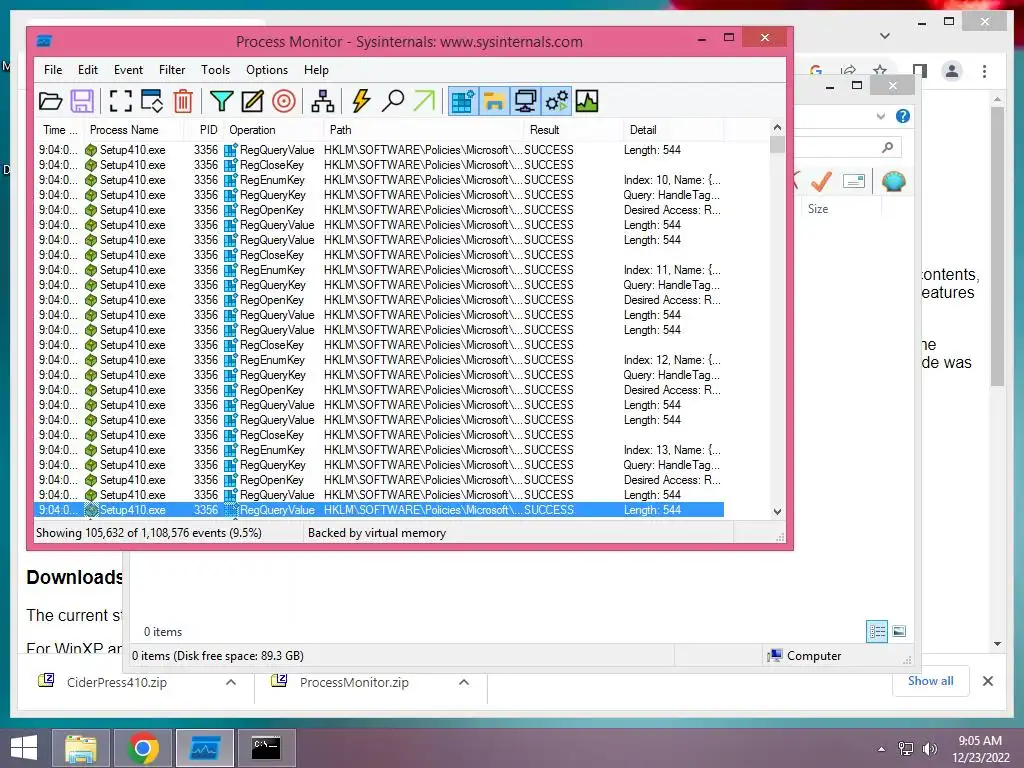The width and height of the screenshot is (1024, 768).
Task: Open the Edit menu in Process Monitor
Action: [88, 70]
